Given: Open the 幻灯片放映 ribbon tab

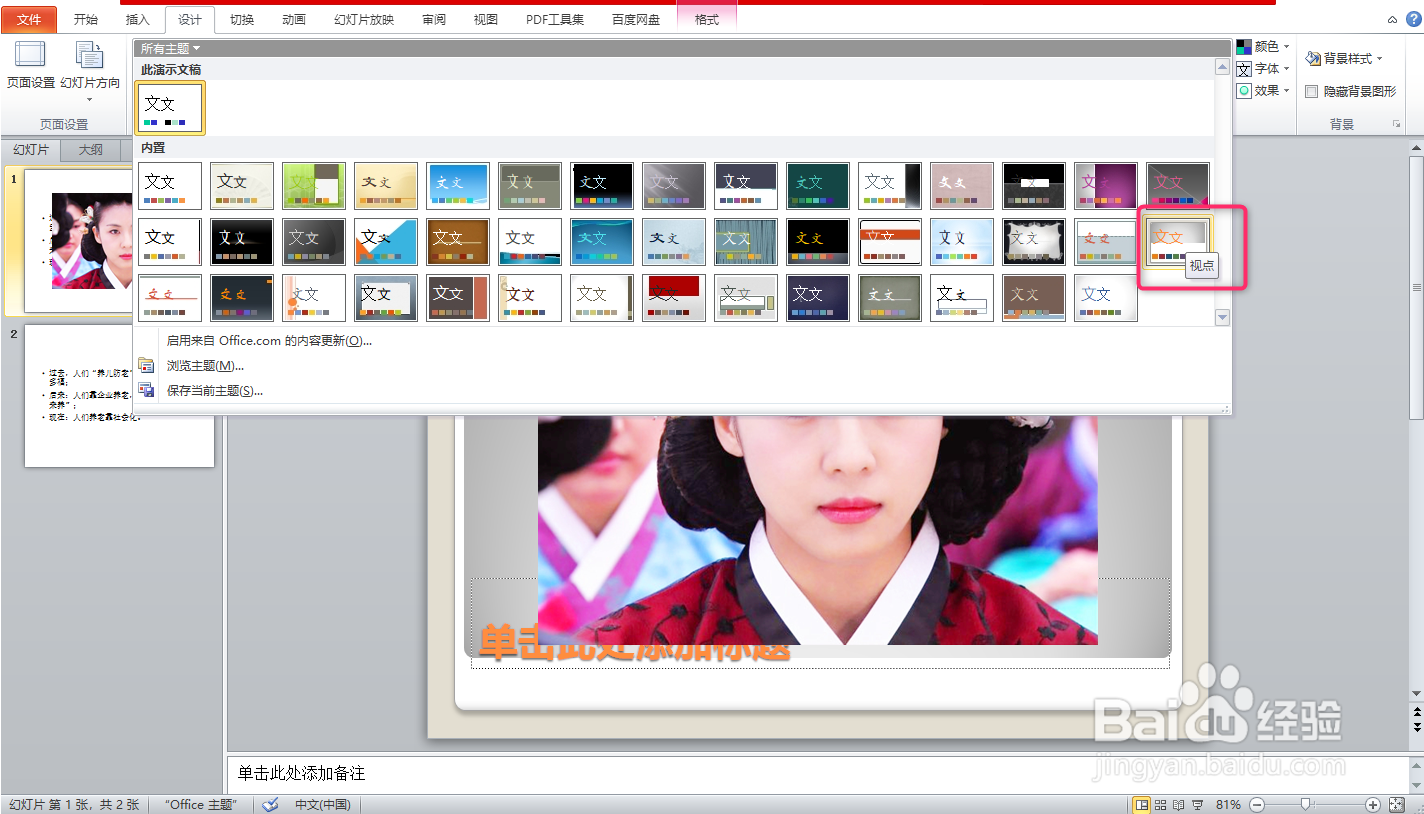Looking at the screenshot, I should pos(364,19).
